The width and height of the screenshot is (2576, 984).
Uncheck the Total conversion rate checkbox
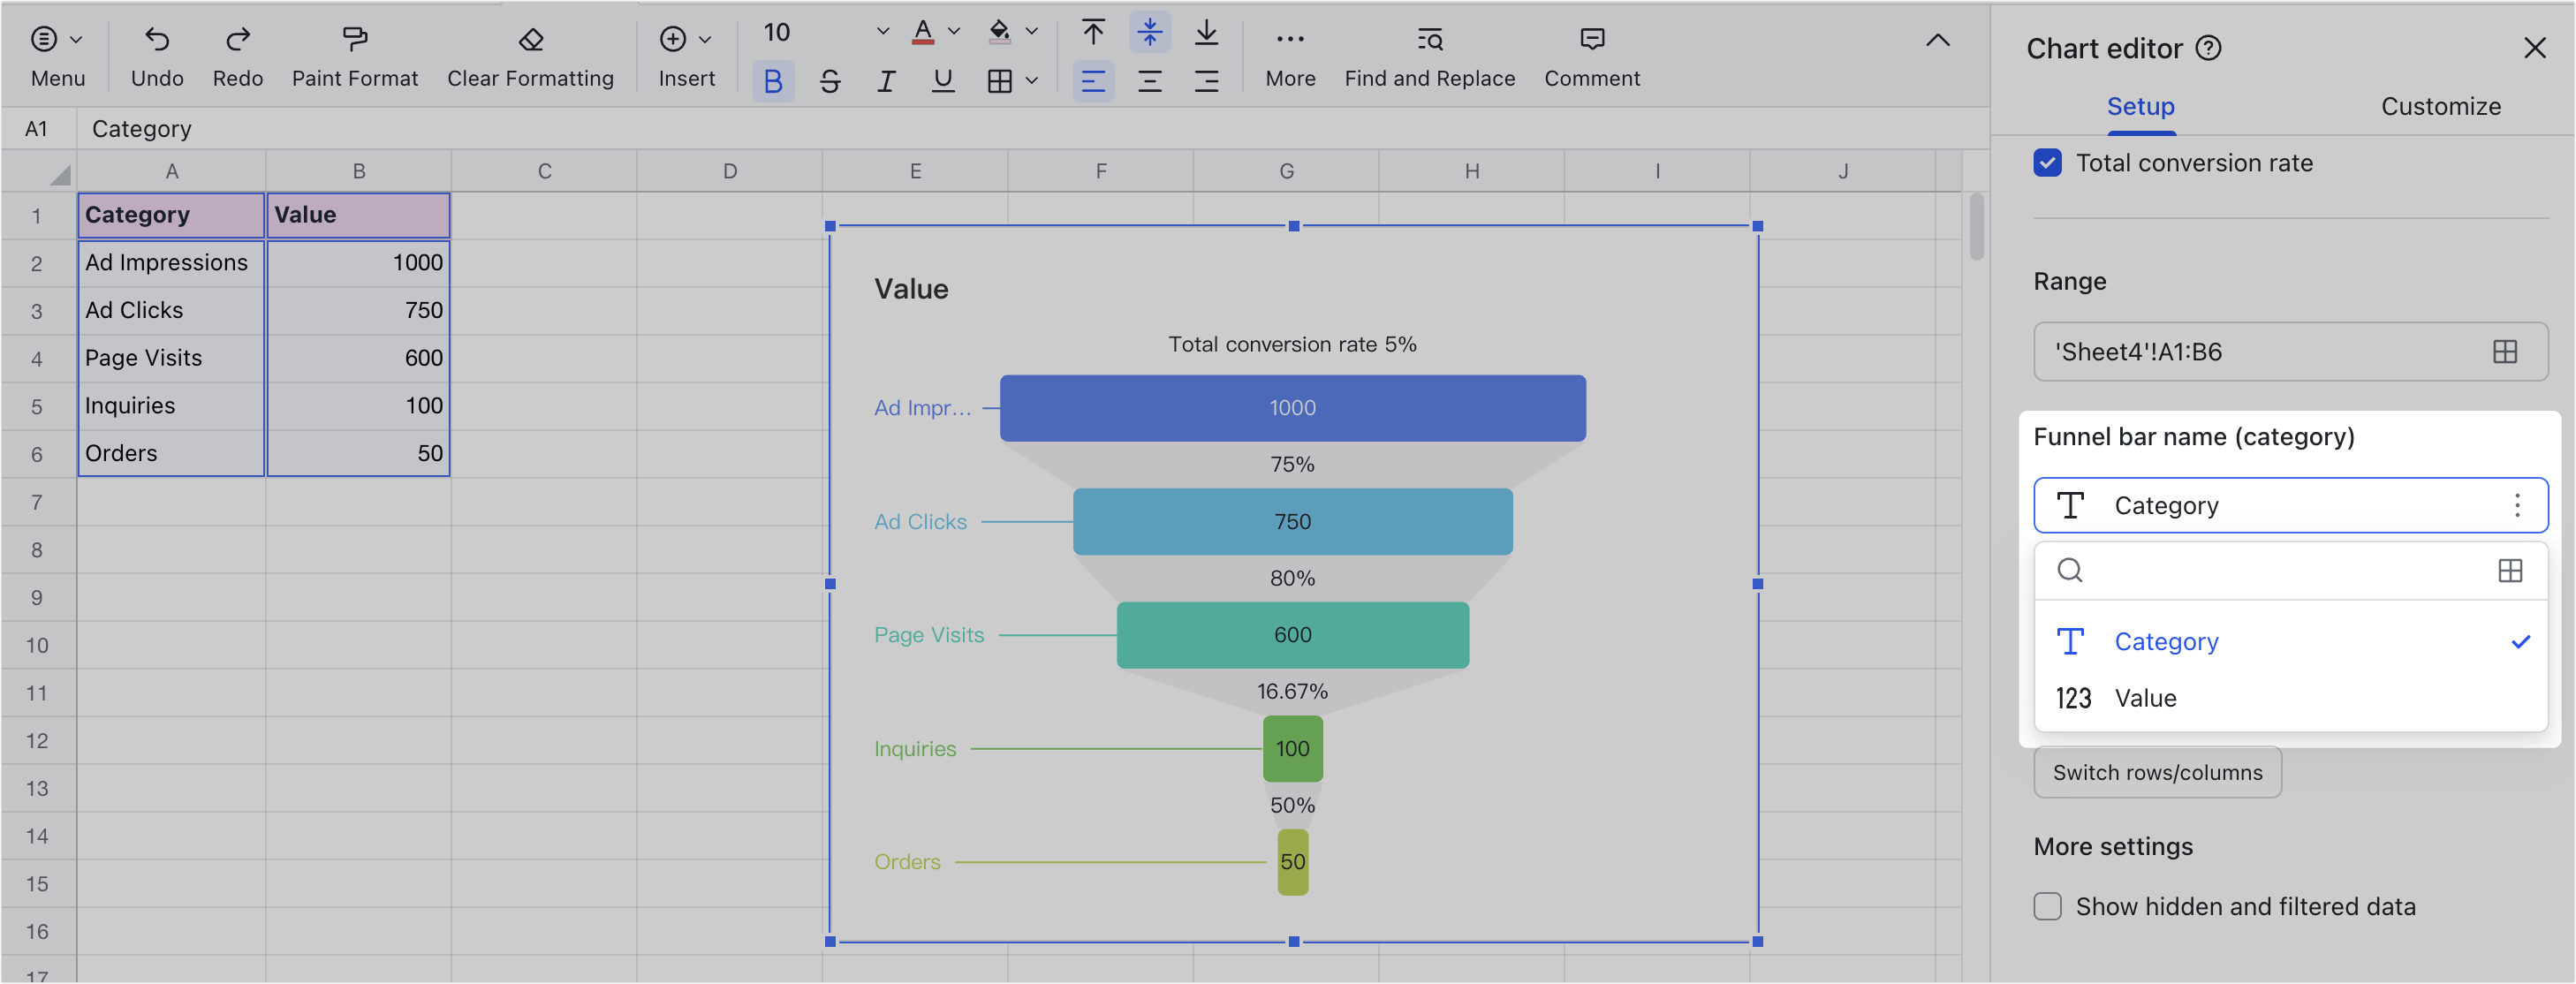pyautogui.click(x=2047, y=163)
